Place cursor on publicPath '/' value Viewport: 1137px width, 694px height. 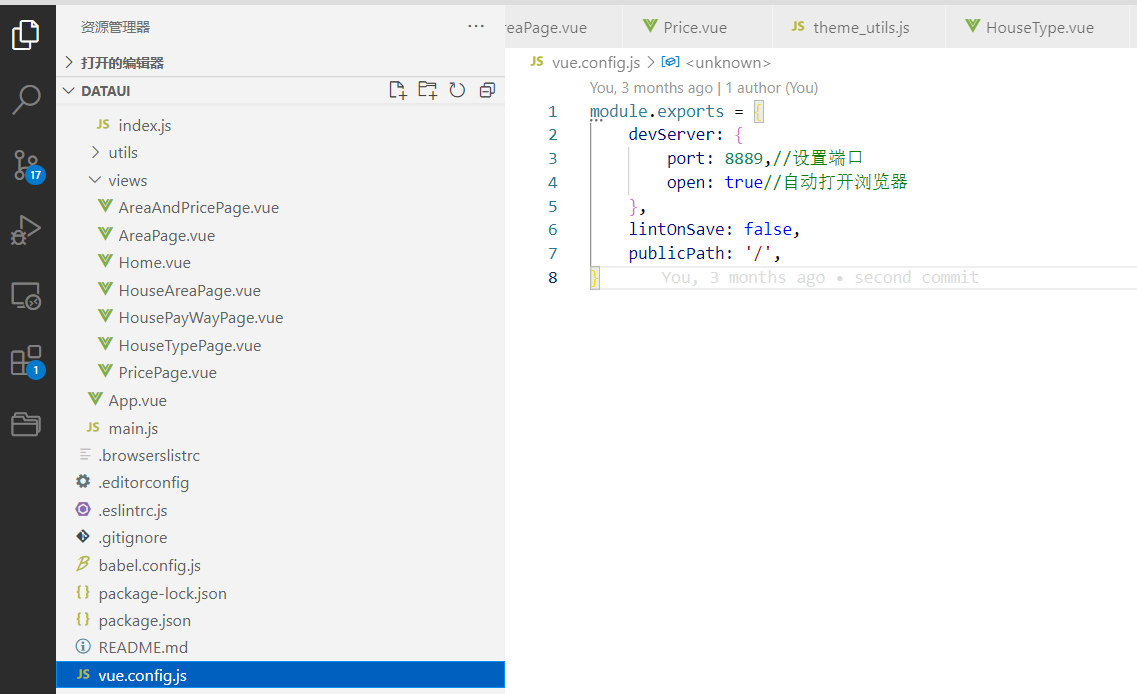pos(758,254)
